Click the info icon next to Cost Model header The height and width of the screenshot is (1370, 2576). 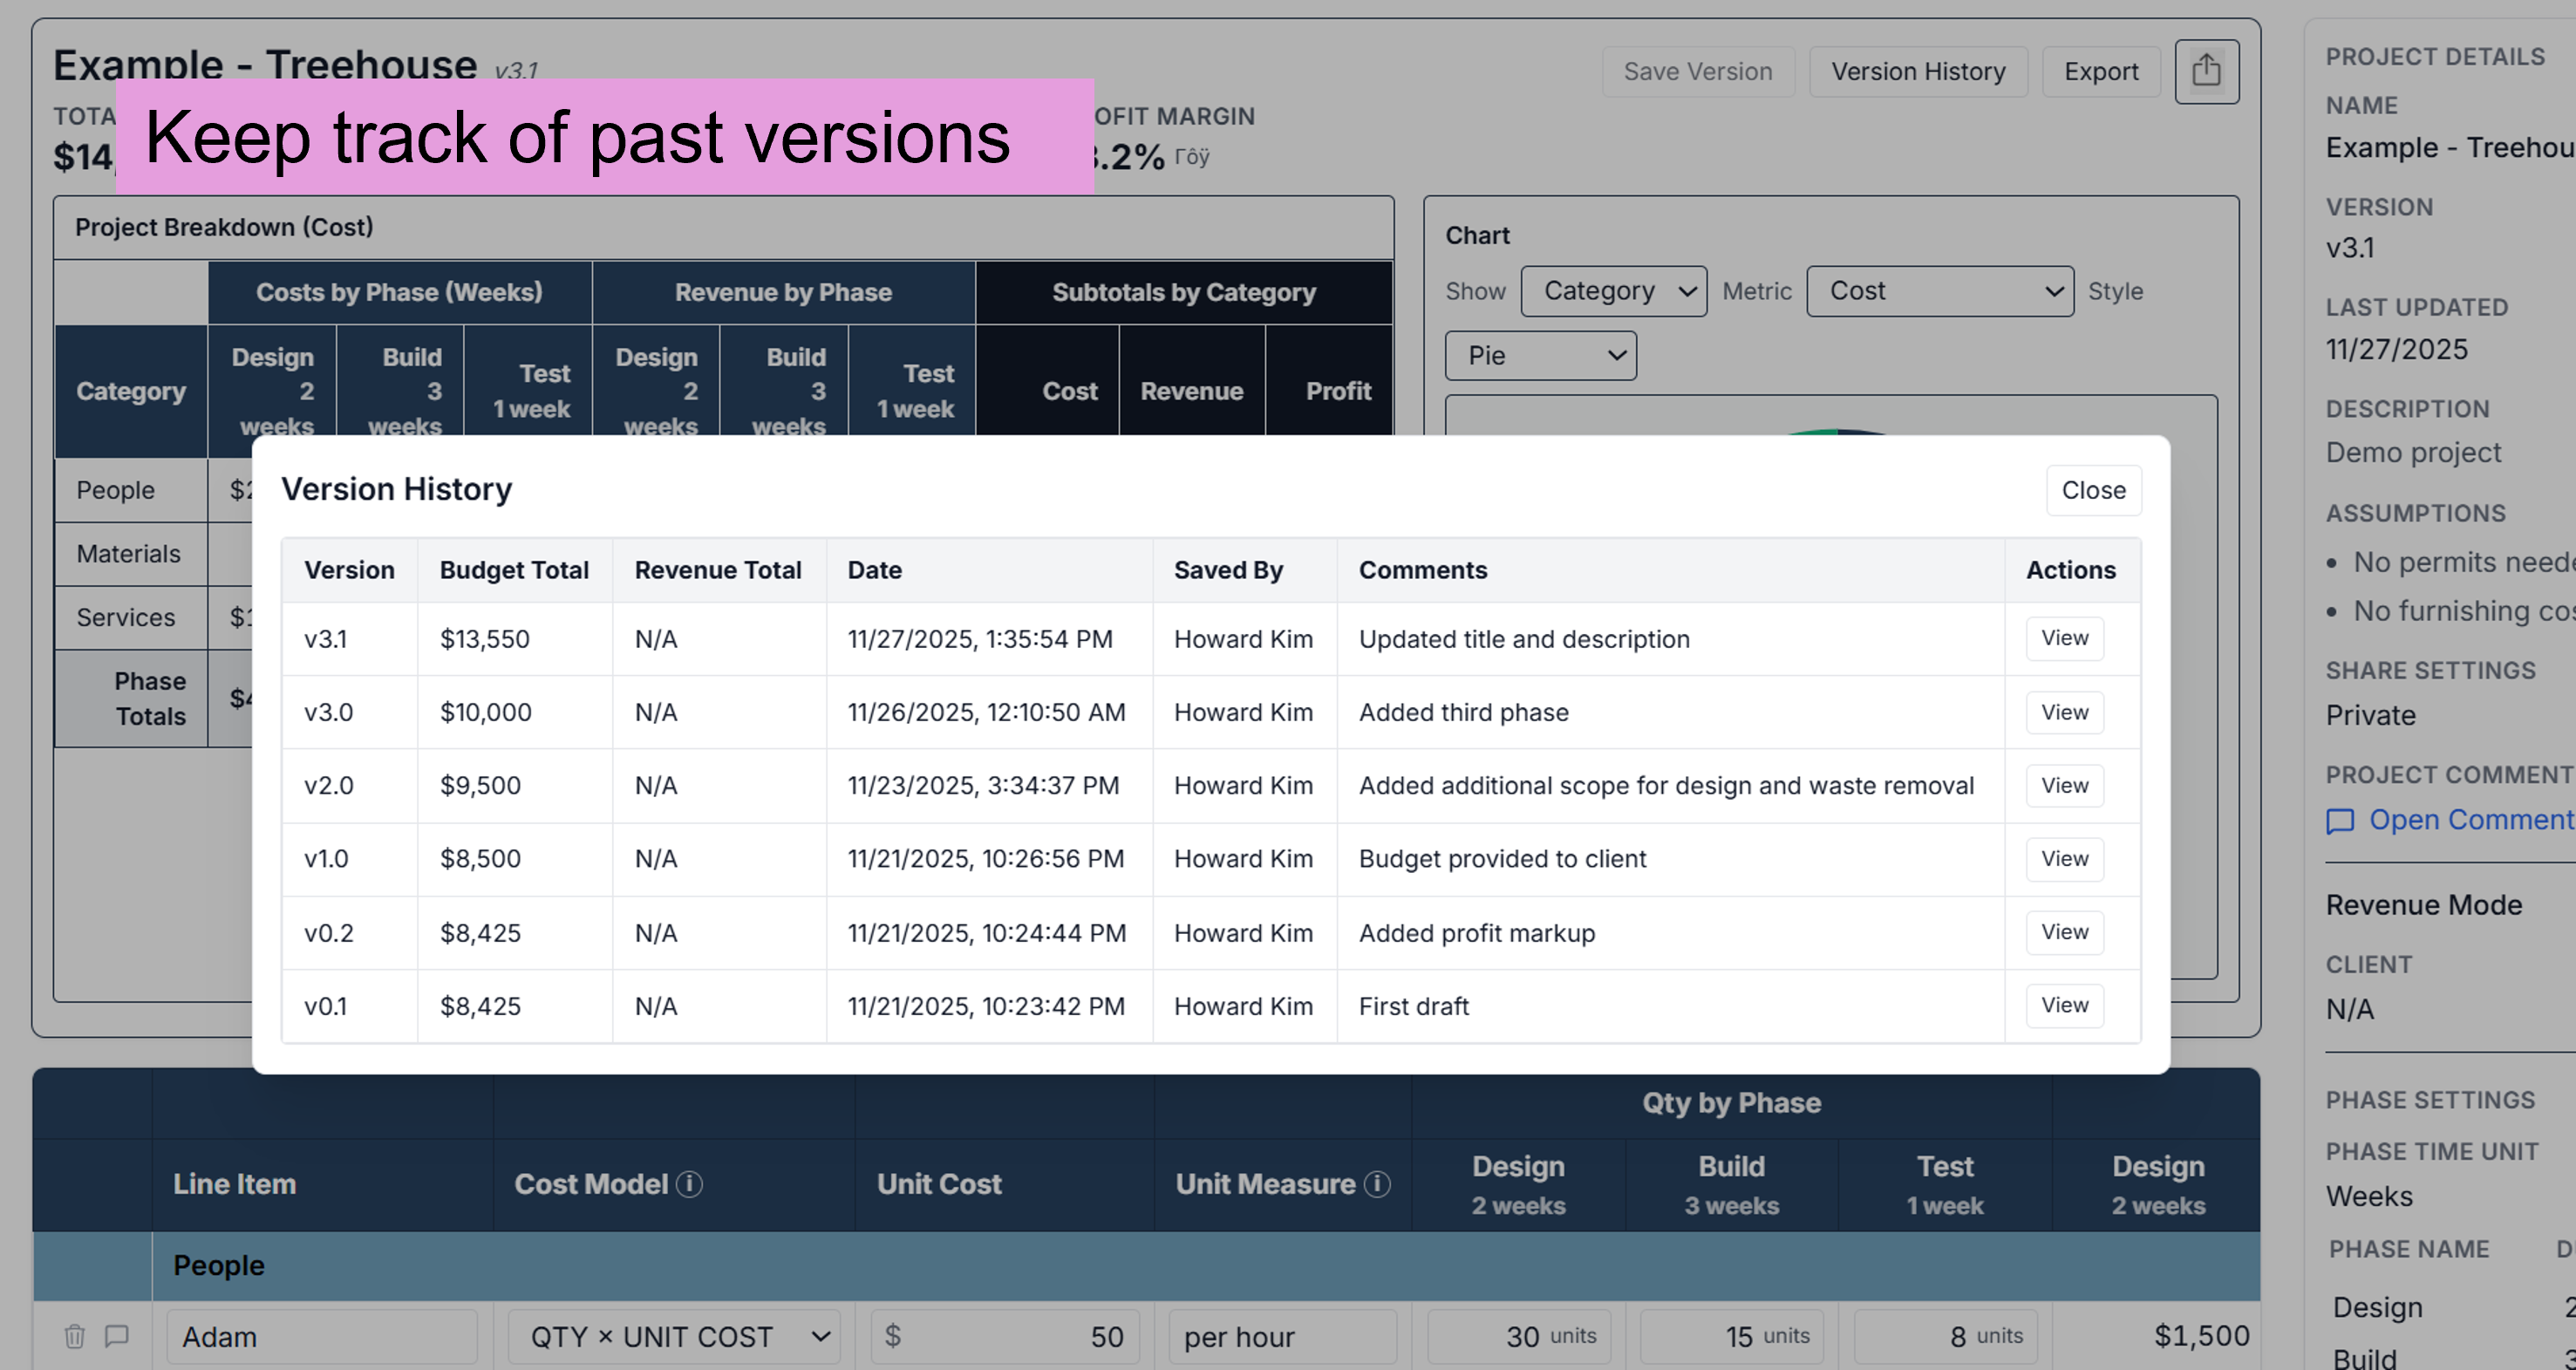coord(688,1183)
